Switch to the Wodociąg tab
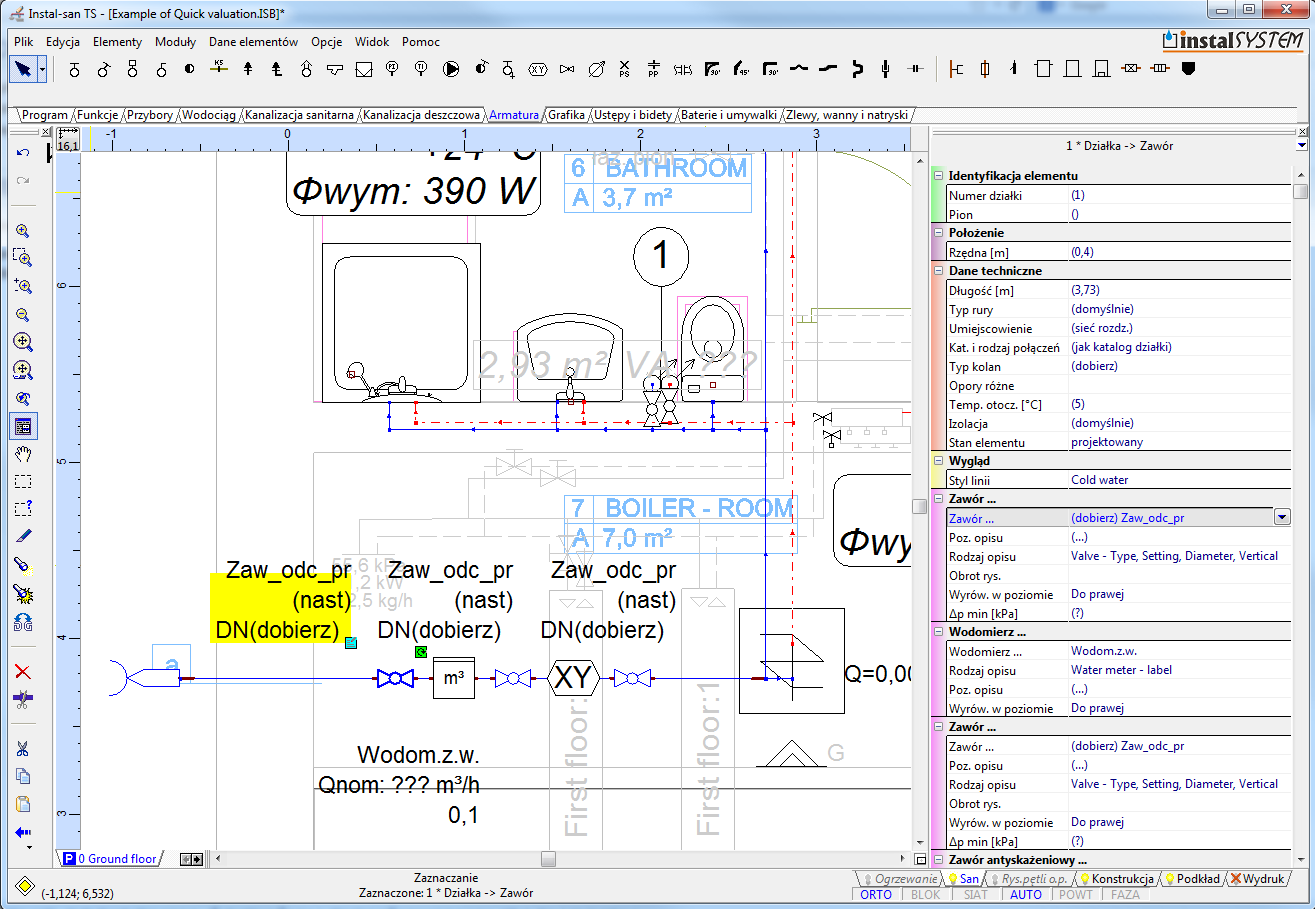Viewport: 1315px width, 909px height. point(209,115)
